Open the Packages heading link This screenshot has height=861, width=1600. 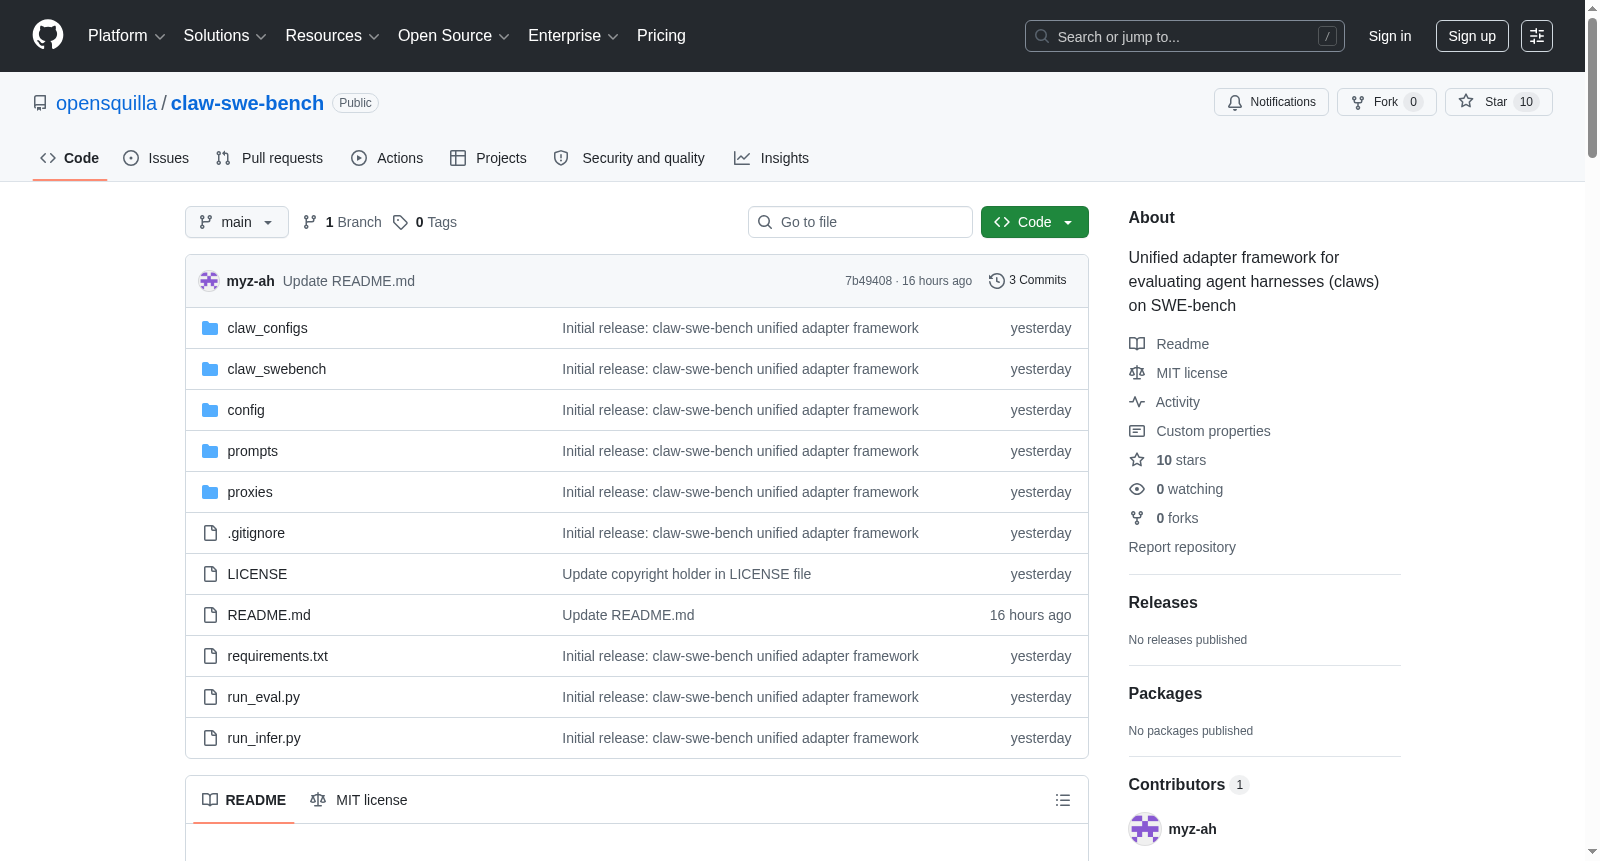(x=1165, y=694)
